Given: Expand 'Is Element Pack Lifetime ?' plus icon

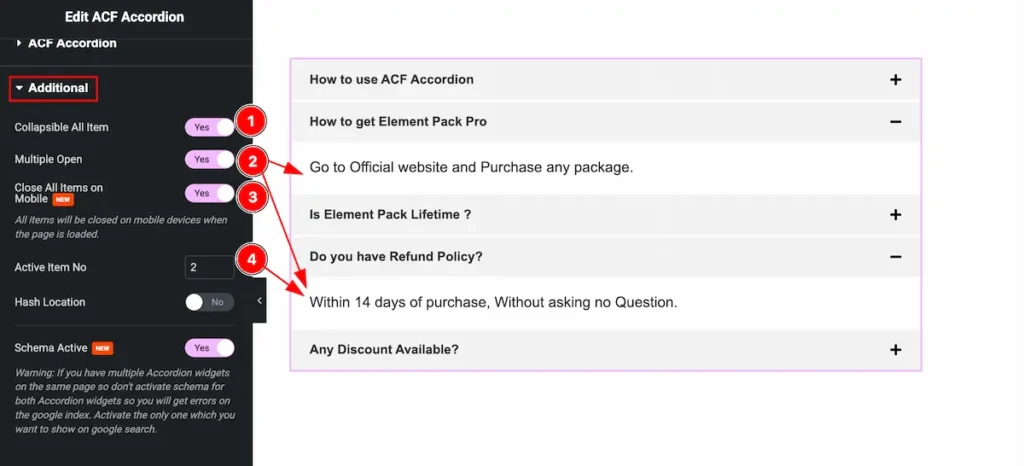Looking at the screenshot, I should tap(895, 215).
